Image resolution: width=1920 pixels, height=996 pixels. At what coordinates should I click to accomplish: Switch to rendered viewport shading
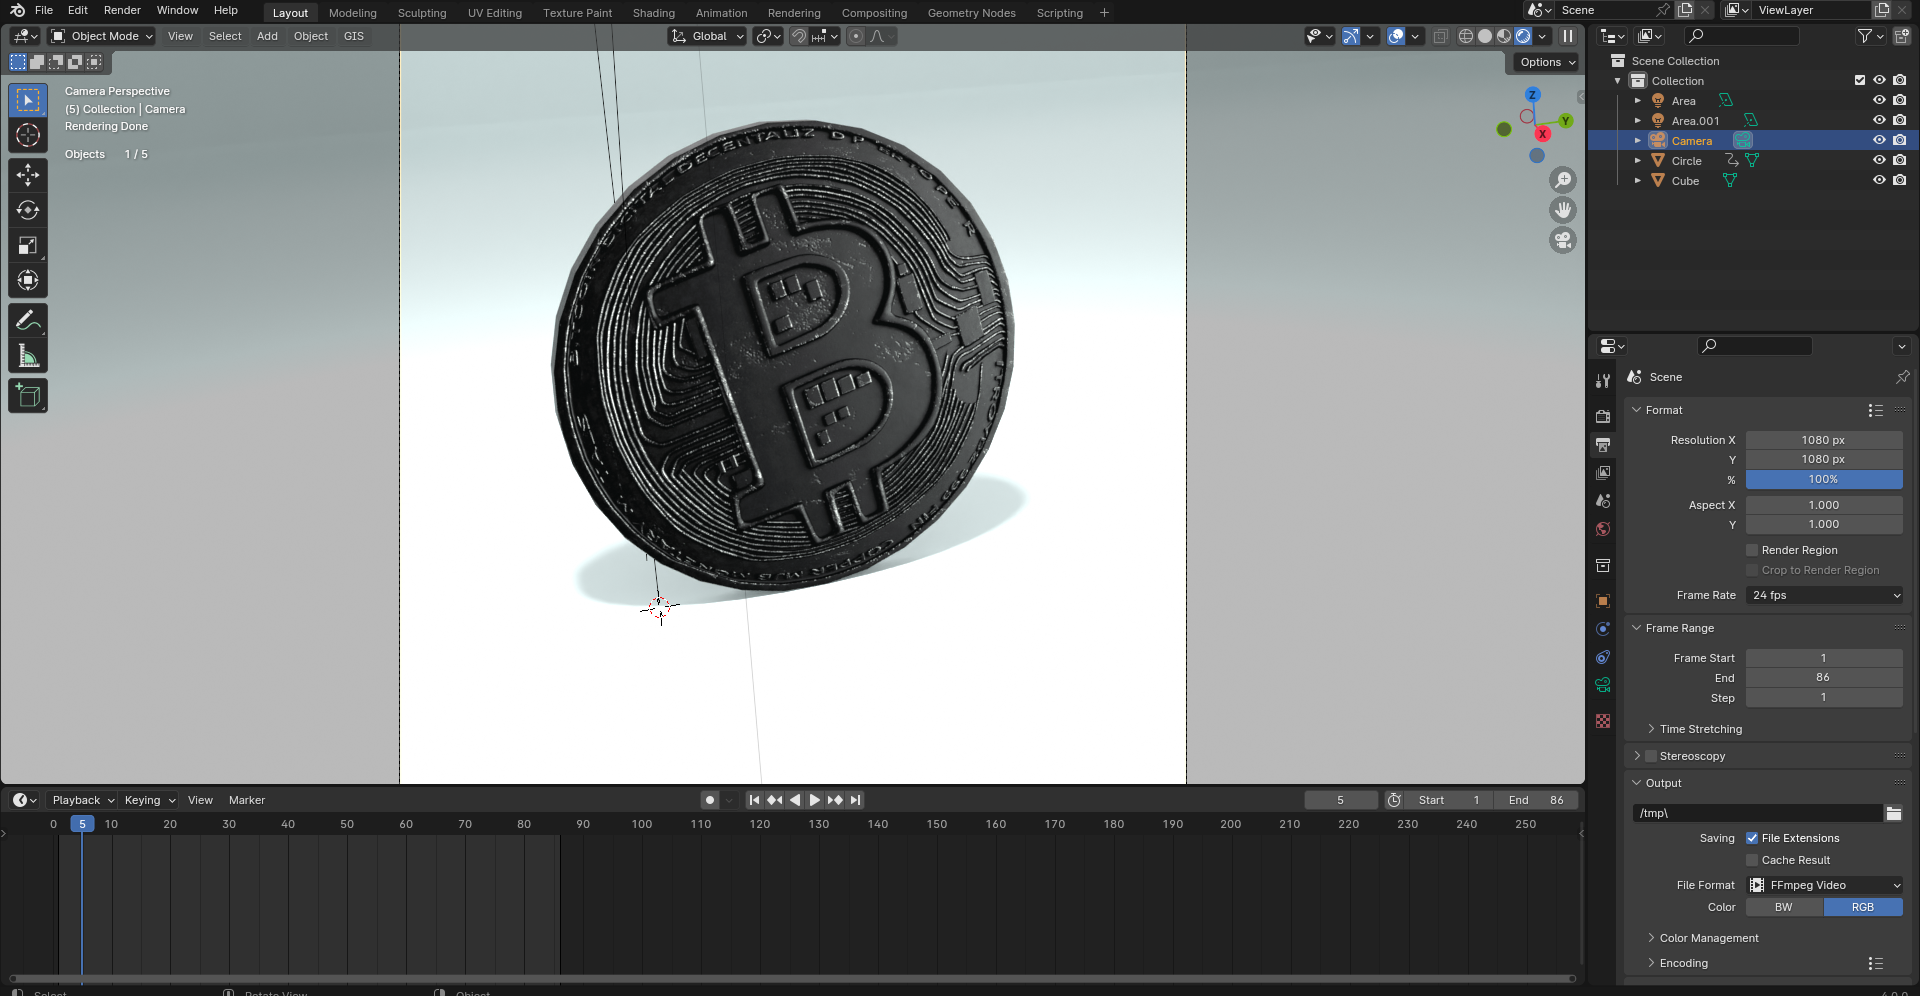[x=1523, y=36]
